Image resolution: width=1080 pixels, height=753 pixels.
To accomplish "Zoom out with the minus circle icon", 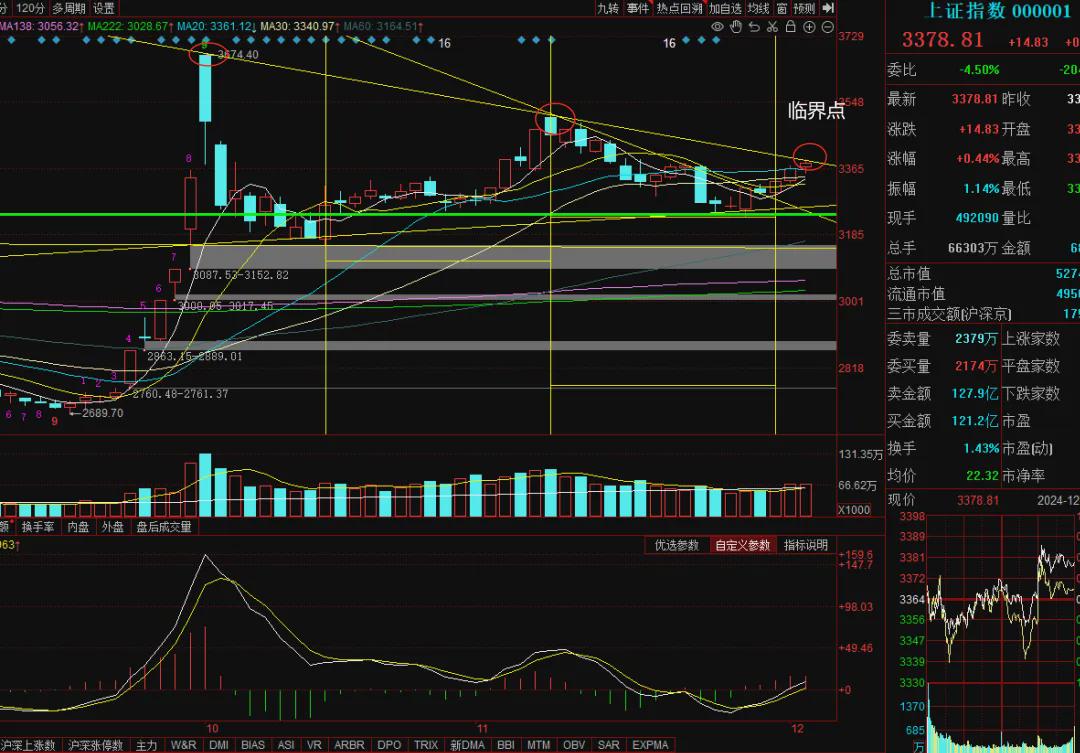I will [828, 27].
